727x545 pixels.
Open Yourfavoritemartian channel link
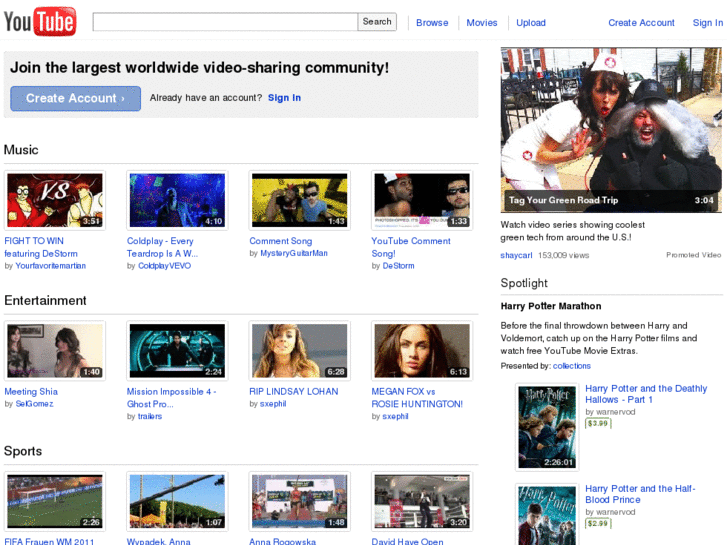pyautogui.click(x=51, y=266)
